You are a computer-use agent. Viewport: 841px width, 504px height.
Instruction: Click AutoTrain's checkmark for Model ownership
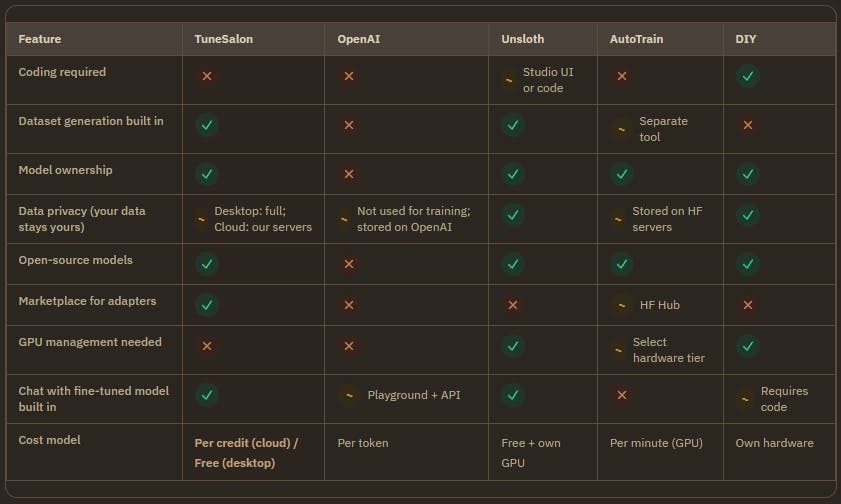tap(622, 174)
